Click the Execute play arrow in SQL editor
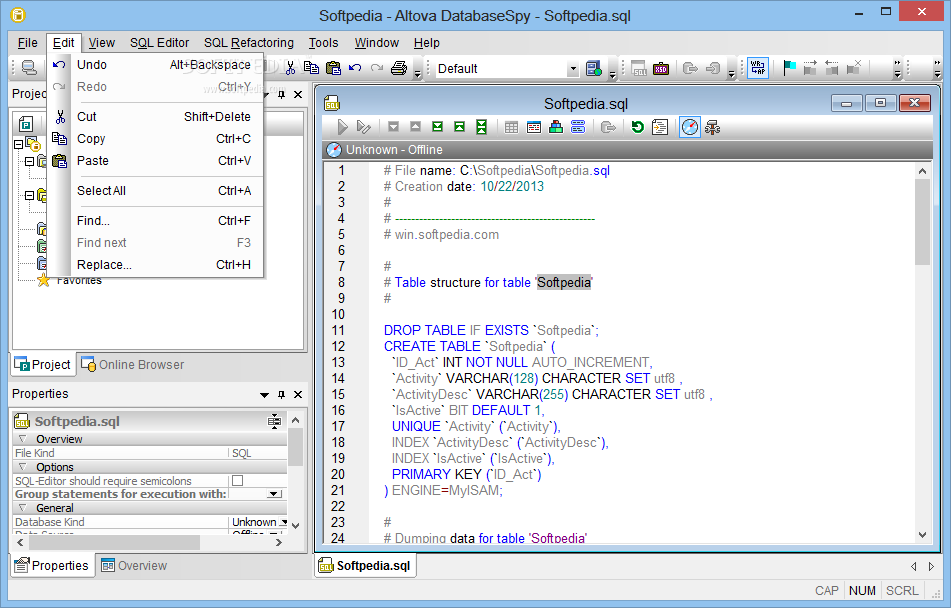 click(x=342, y=127)
